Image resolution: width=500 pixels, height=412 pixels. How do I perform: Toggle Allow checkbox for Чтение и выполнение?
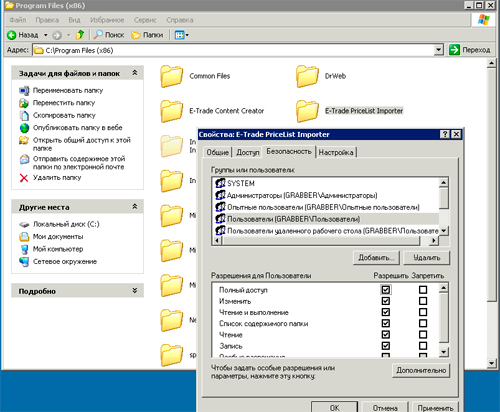click(386, 312)
